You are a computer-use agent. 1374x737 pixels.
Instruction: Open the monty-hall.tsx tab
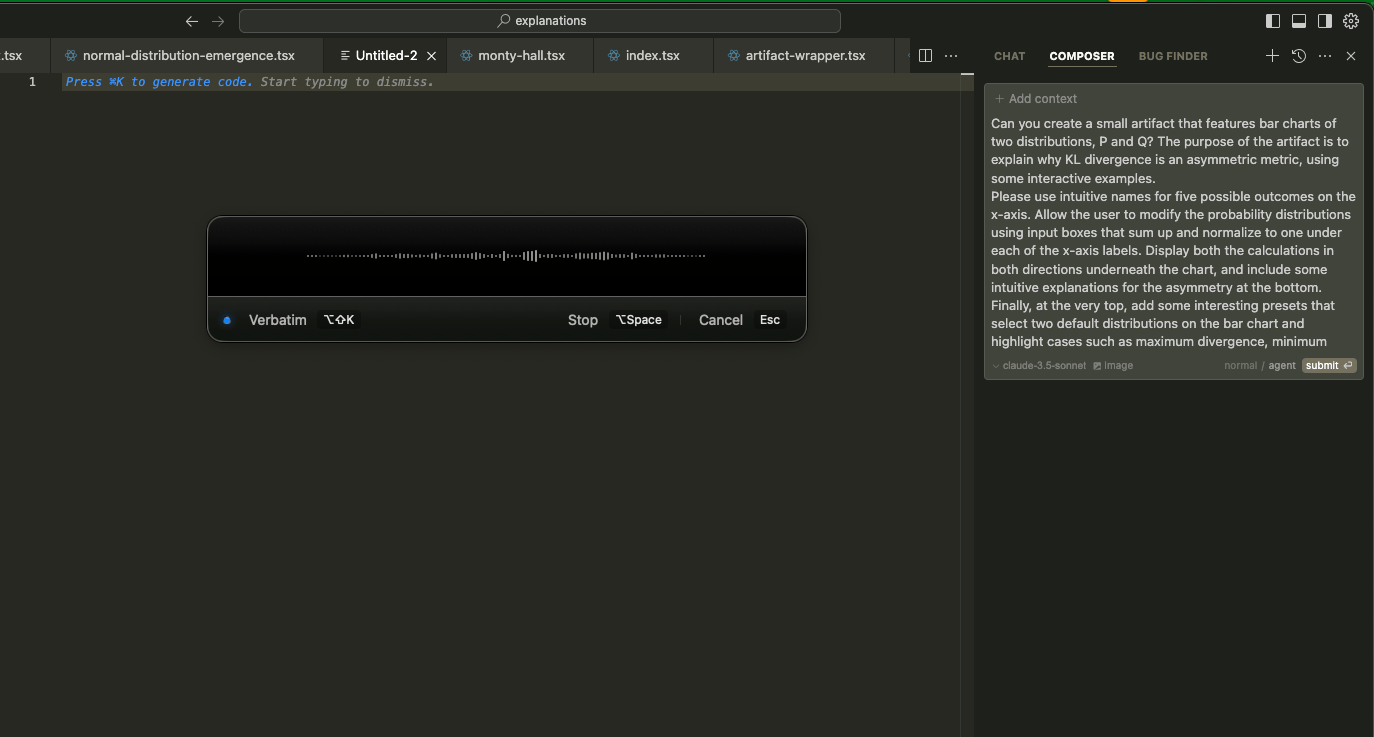[521, 56]
